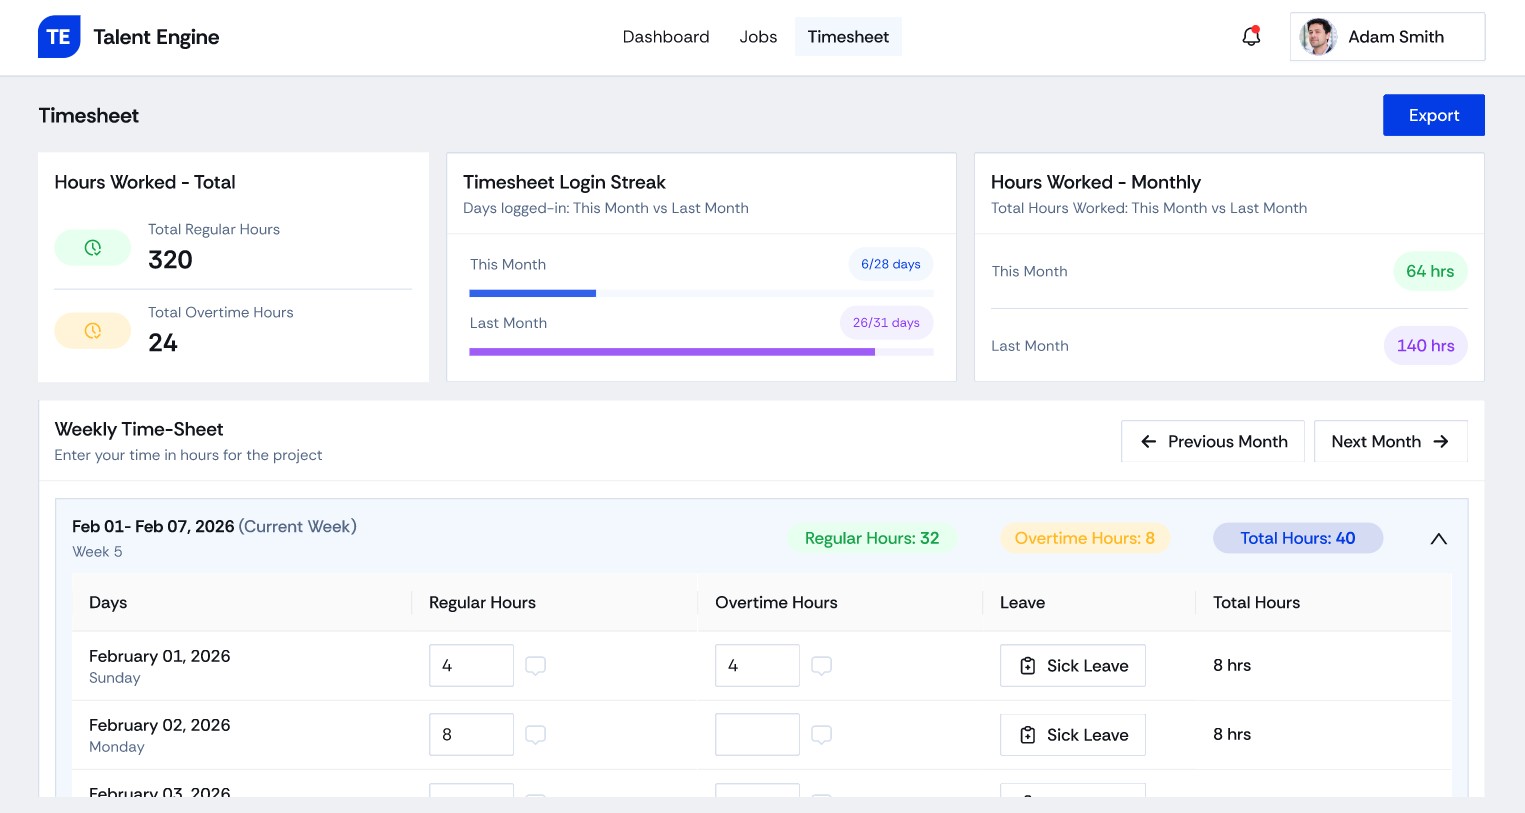Click the Total Hours: 40 badge
This screenshot has width=1525, height=813.
1298,538
